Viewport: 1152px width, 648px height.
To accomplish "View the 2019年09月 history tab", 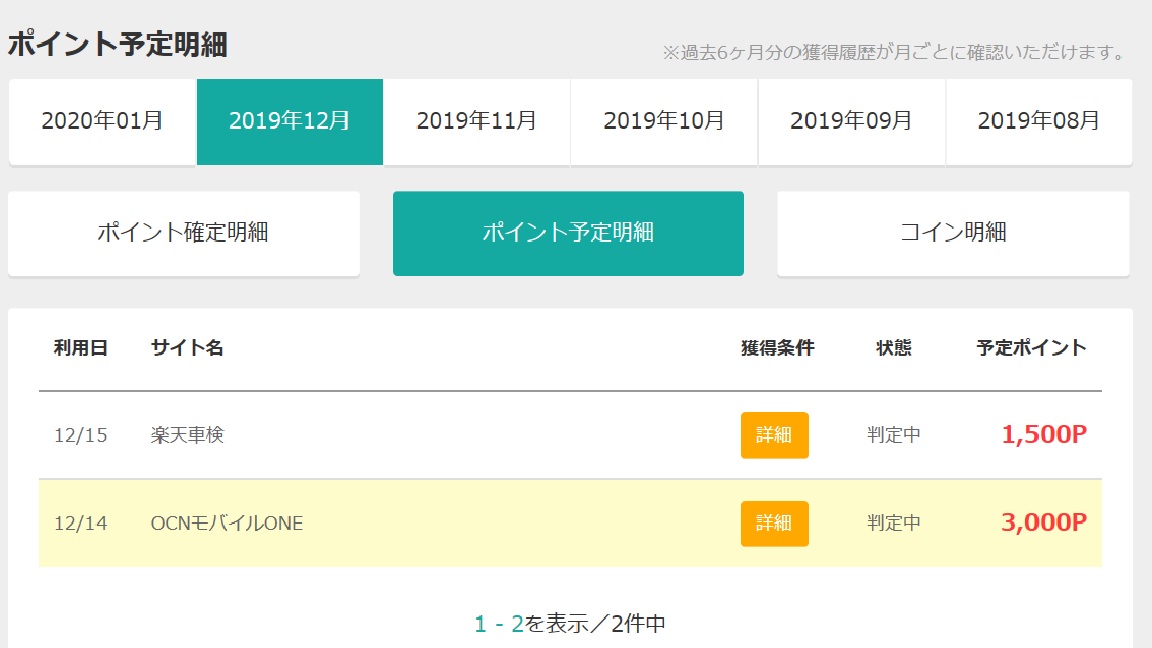I will click(x=852, y=122).
